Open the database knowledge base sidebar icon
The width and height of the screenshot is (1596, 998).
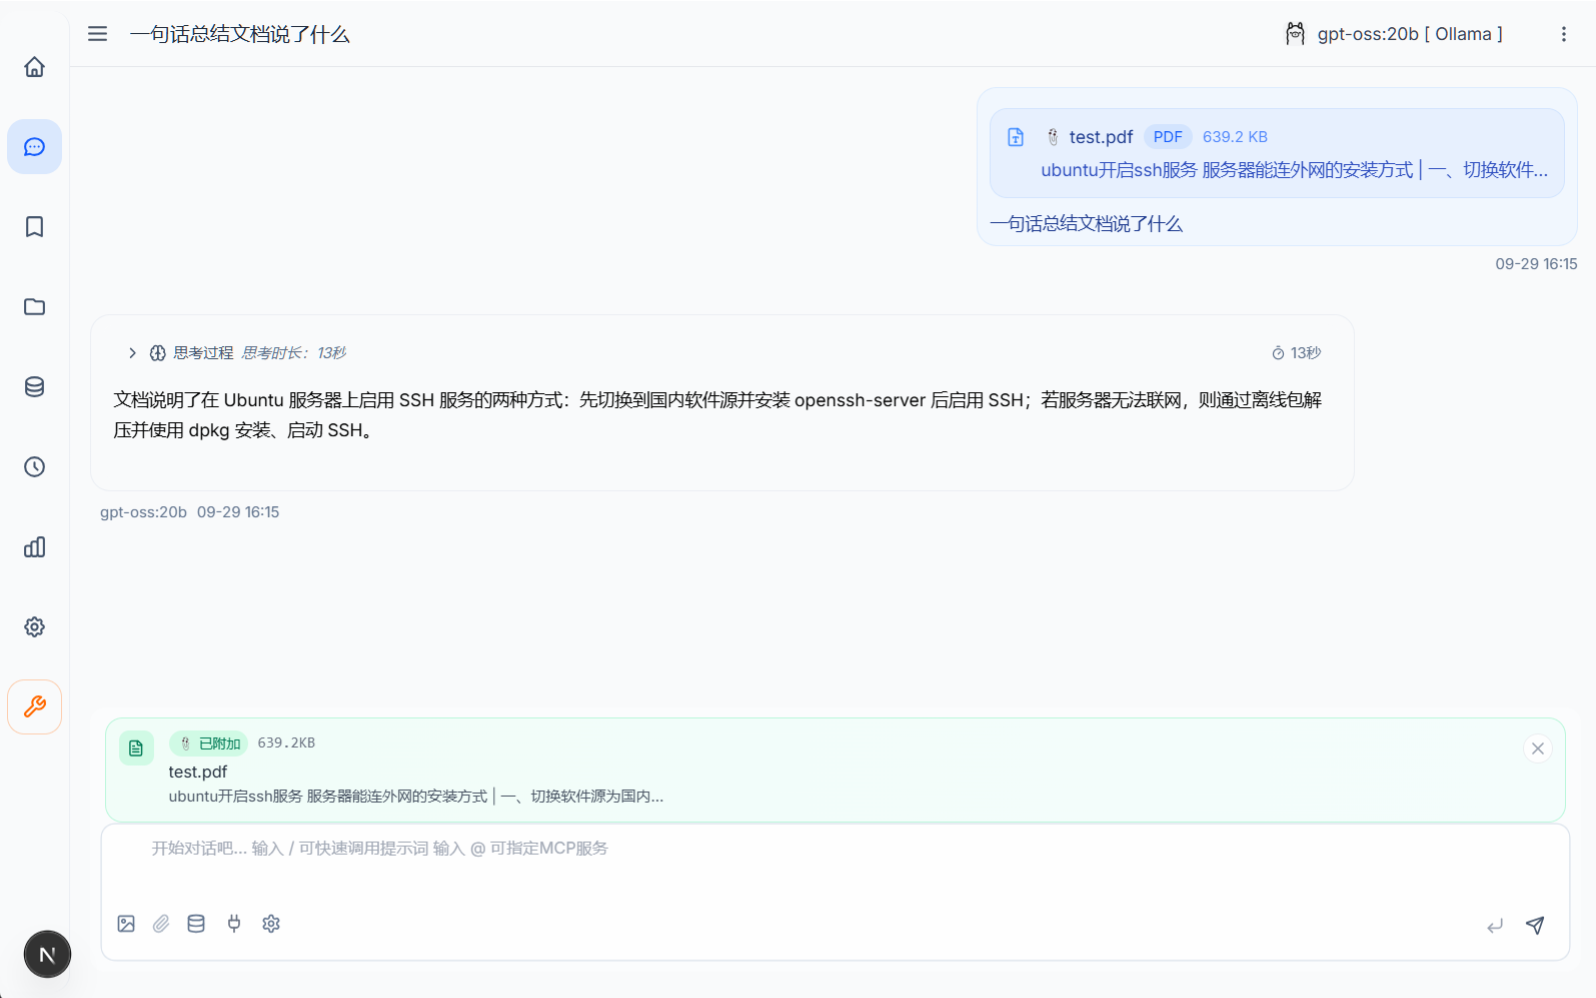pos(34,387)
